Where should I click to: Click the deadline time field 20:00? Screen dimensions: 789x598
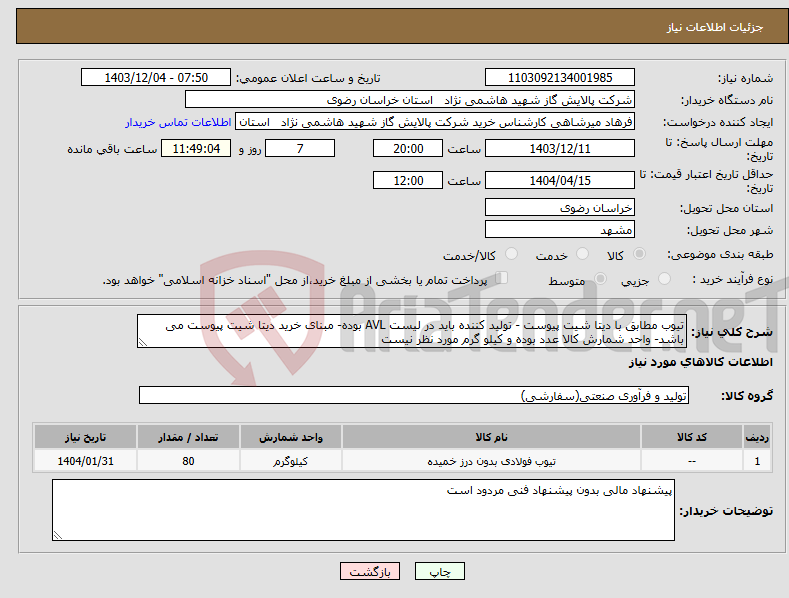(x=408, y=148)
